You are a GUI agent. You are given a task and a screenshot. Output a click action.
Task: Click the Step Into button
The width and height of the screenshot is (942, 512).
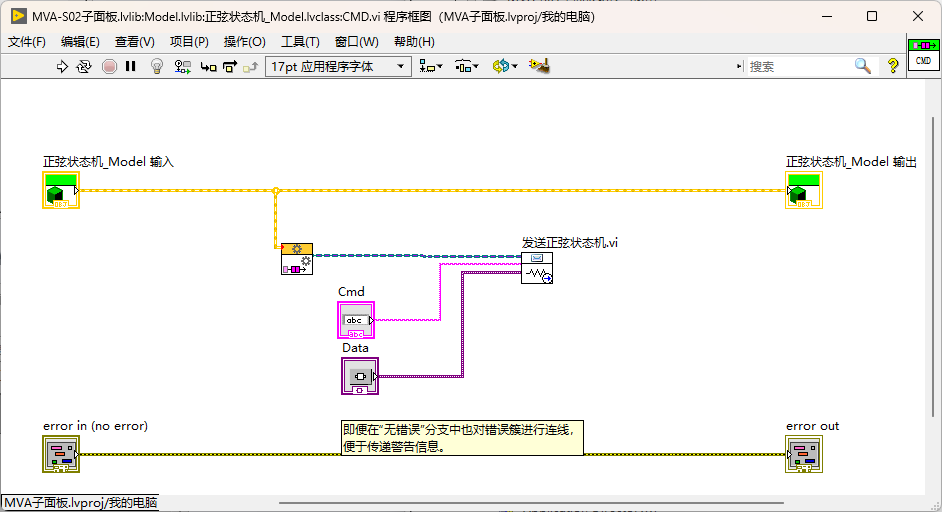click(208, 67)
